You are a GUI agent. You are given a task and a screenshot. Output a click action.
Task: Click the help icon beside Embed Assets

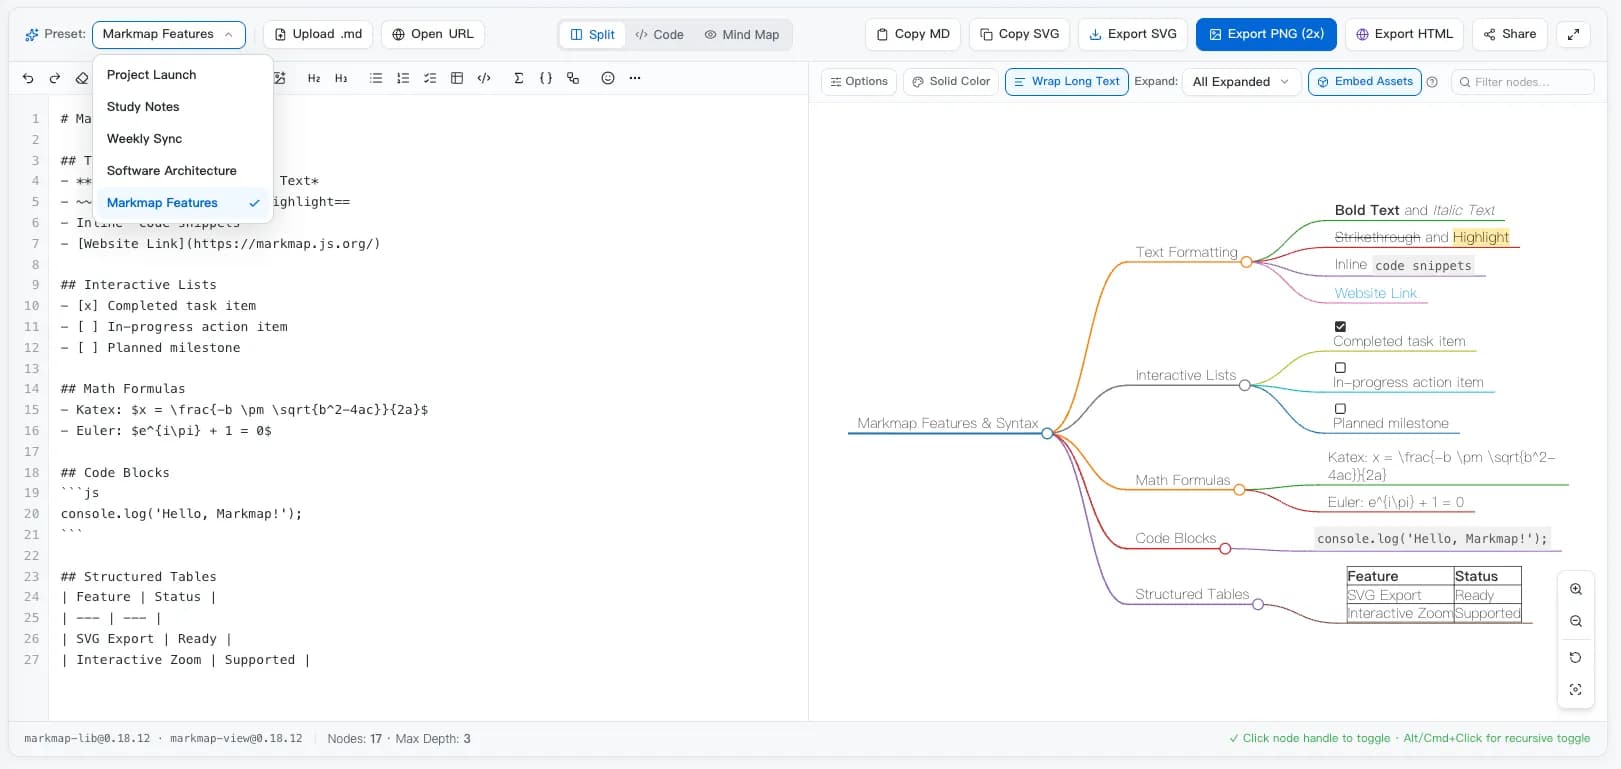tap(1432, 82)
